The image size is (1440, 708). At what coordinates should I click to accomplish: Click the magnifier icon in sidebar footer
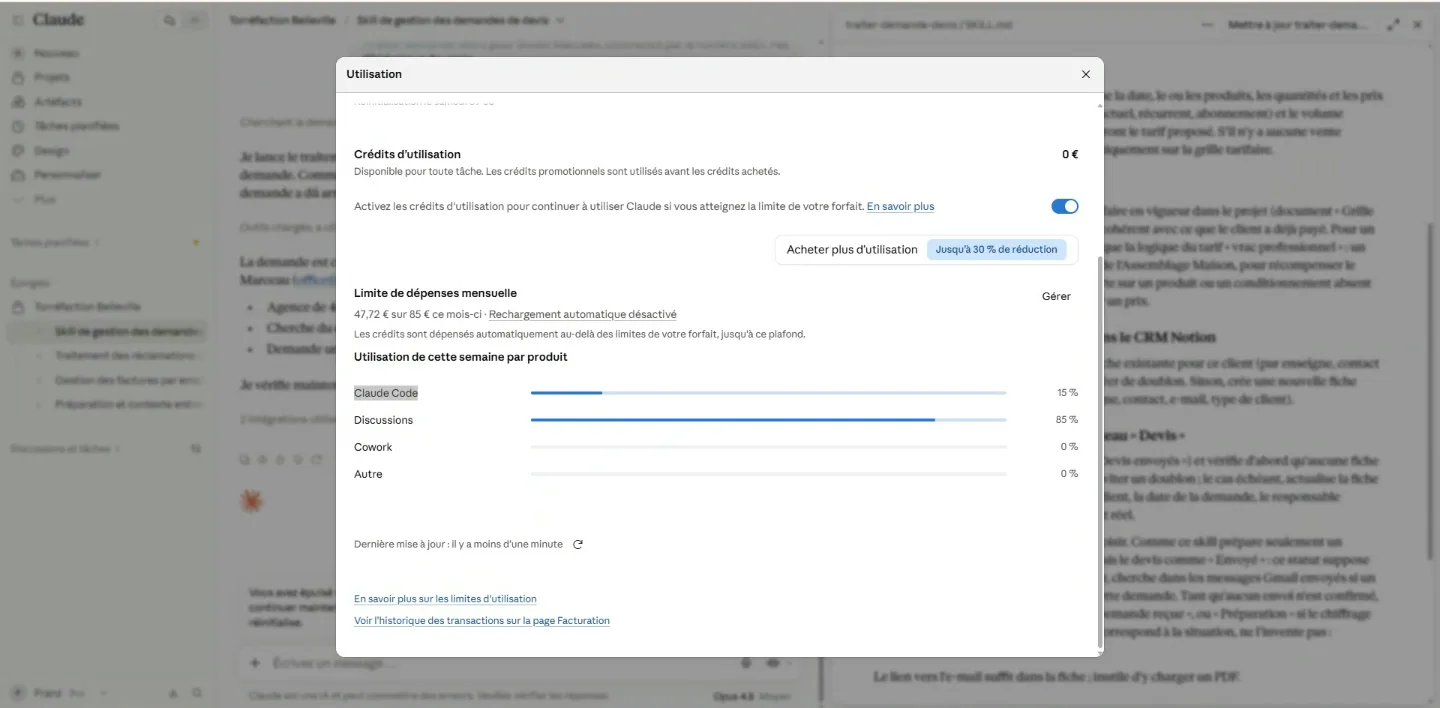197,693
